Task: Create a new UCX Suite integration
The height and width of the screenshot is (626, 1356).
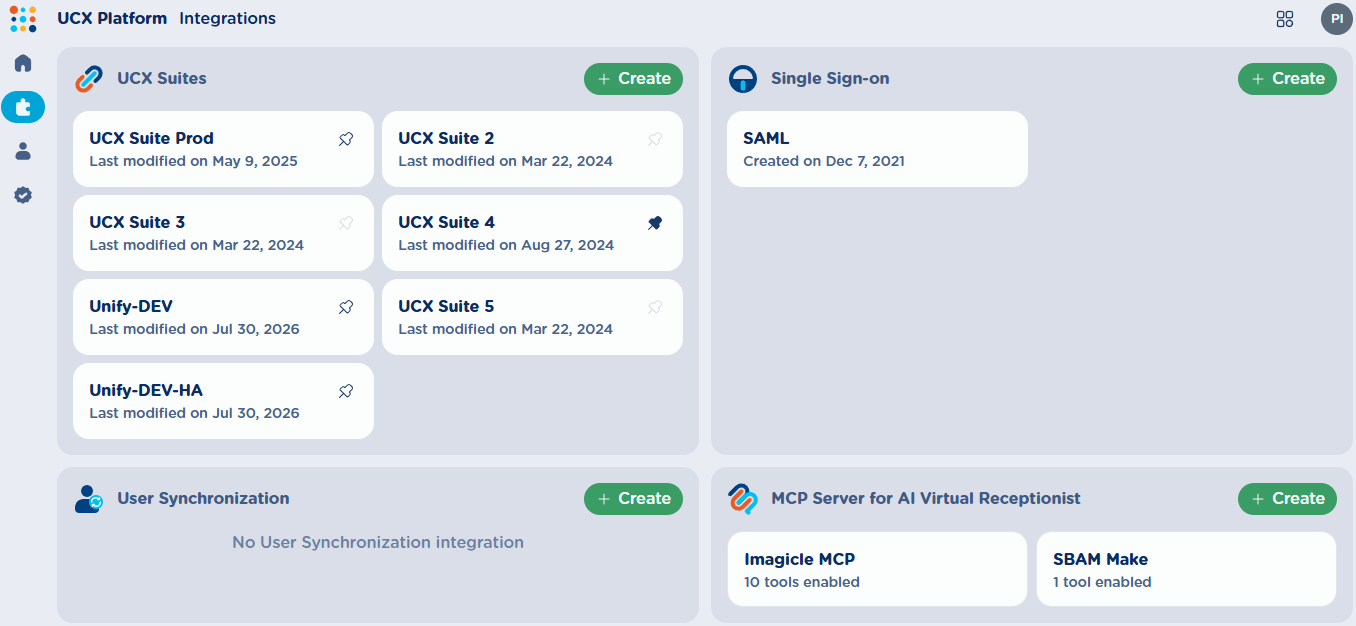Action: click(x=633, y=79)
